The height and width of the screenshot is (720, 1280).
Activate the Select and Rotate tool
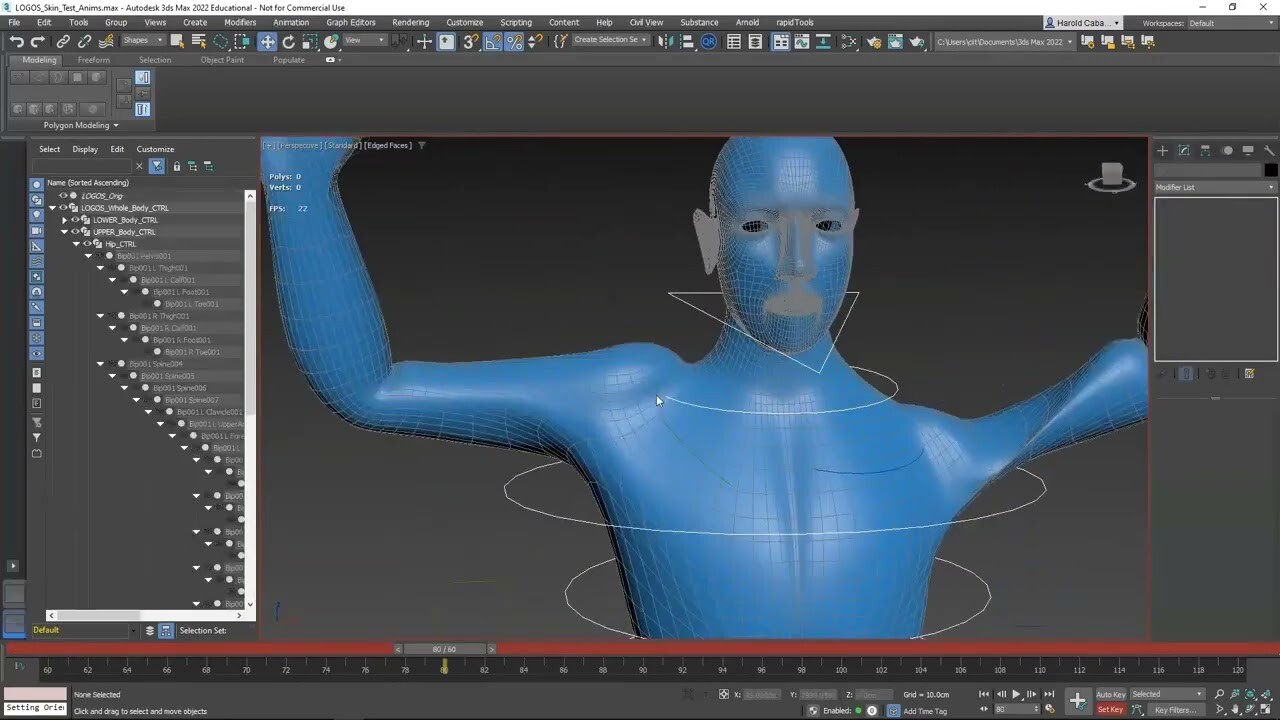point(289,41)
